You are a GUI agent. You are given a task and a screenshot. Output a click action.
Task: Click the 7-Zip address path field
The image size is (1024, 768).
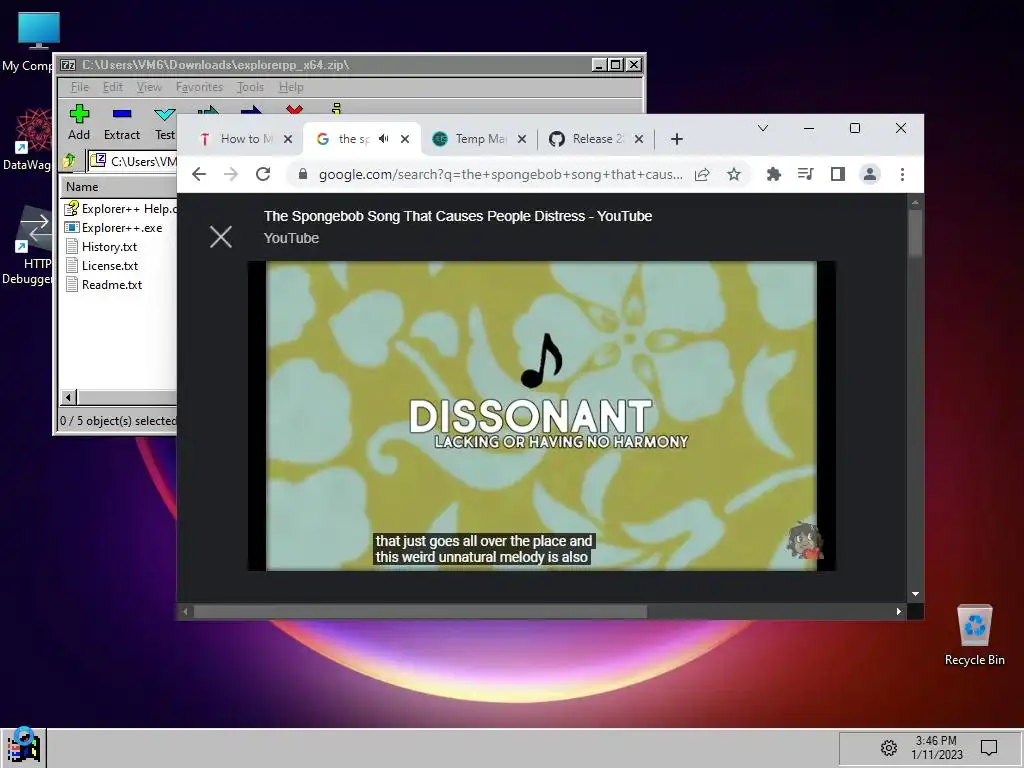pos(133,161)
